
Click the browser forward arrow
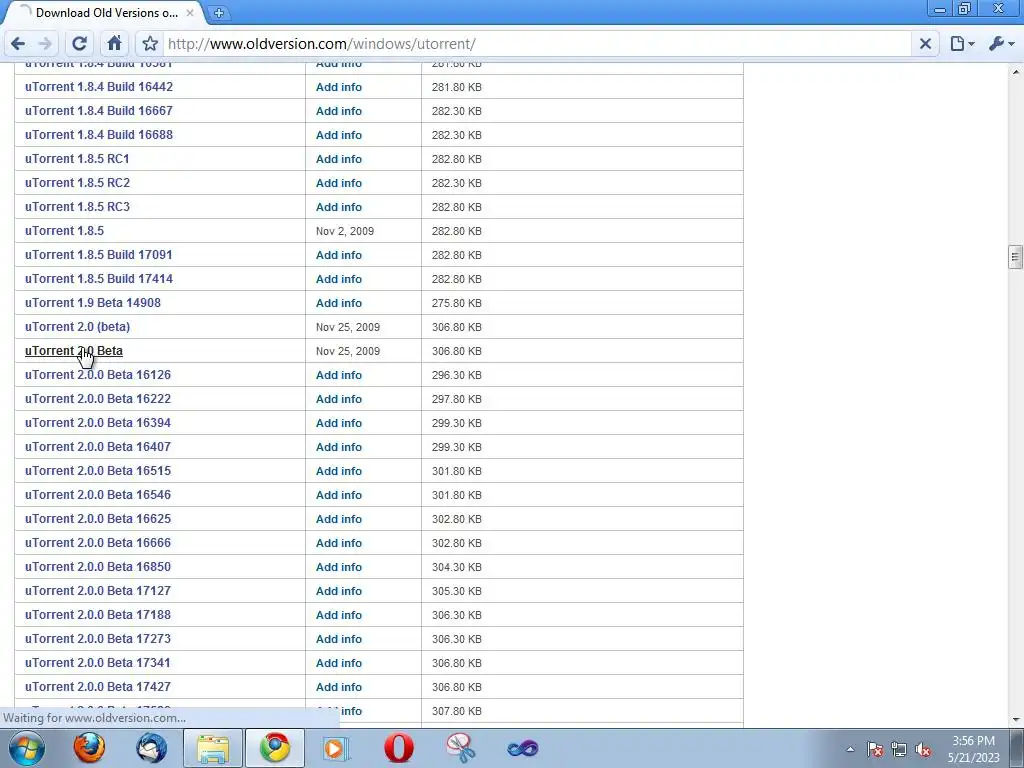(x=45, y=44)
